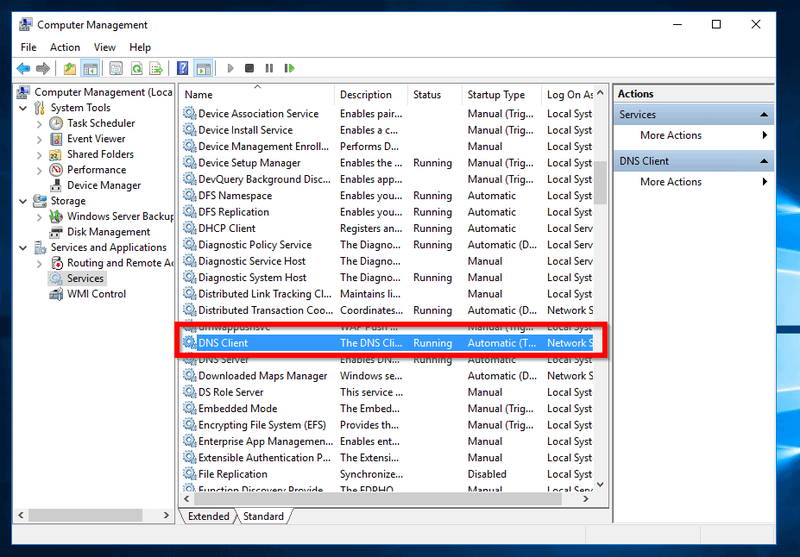Open More Actions under DNS Client

point(693,182)
